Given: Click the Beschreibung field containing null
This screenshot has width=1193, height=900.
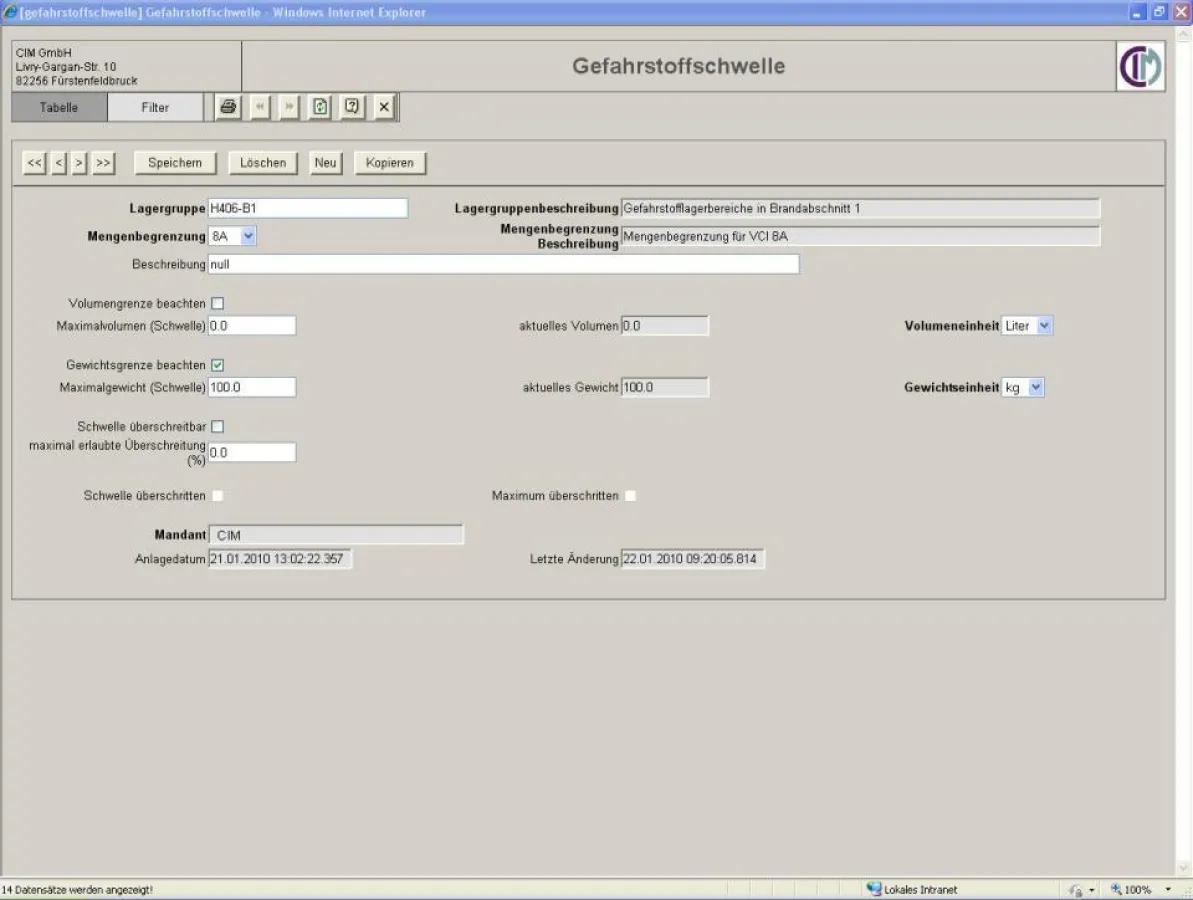Looking at the screenshot, I should 500,264.
